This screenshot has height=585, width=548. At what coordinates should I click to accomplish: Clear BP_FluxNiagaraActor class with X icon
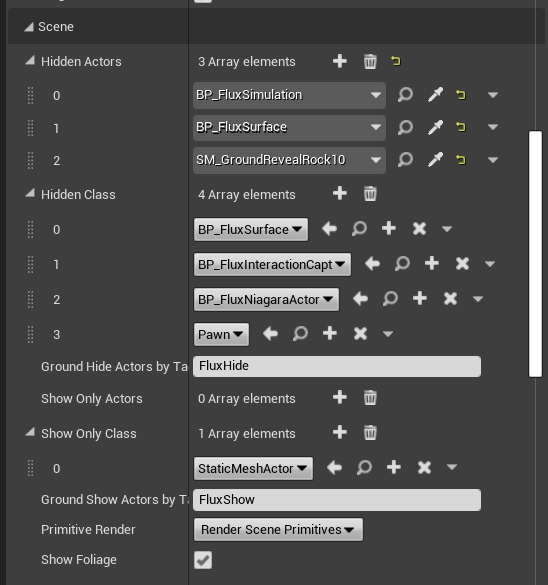coord(450,298)
